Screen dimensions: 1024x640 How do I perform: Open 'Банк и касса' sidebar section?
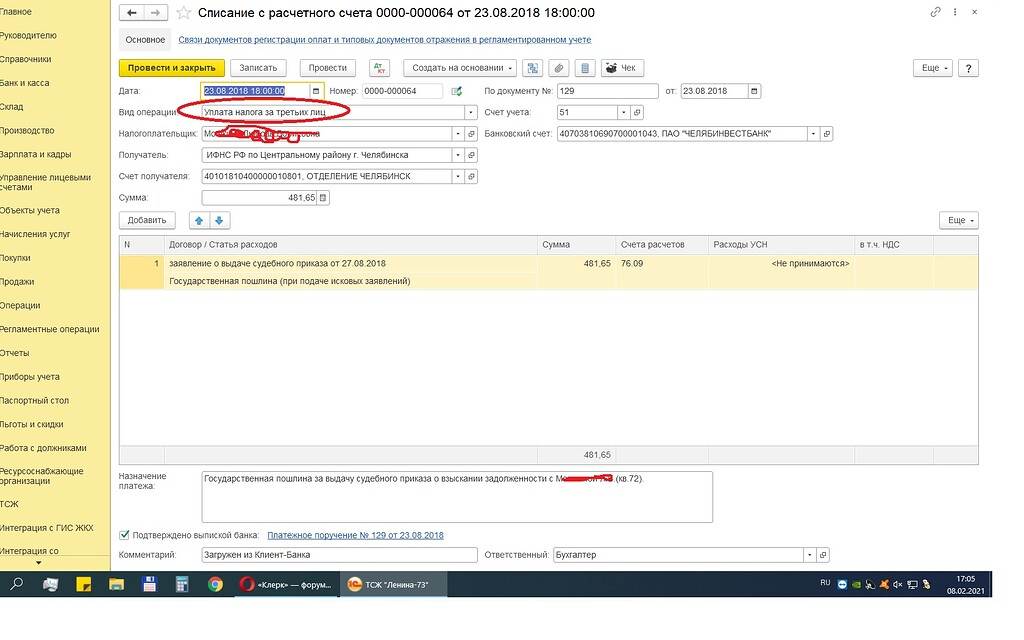pos(25,83)
